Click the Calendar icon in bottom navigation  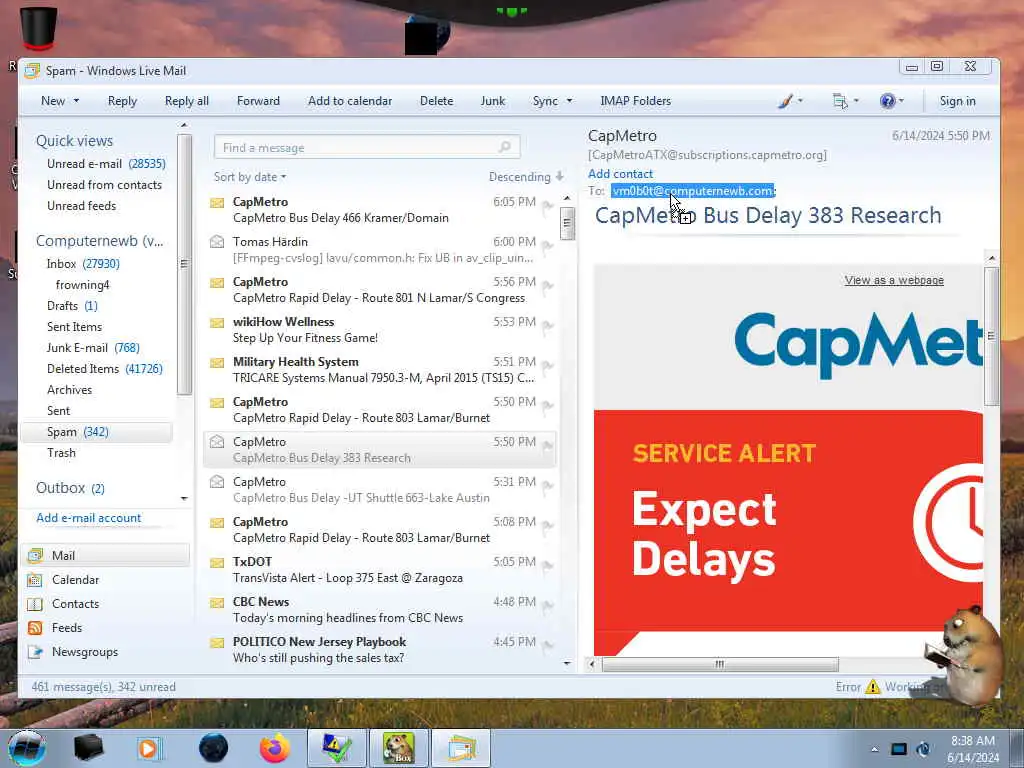click(x=35, y=580)
